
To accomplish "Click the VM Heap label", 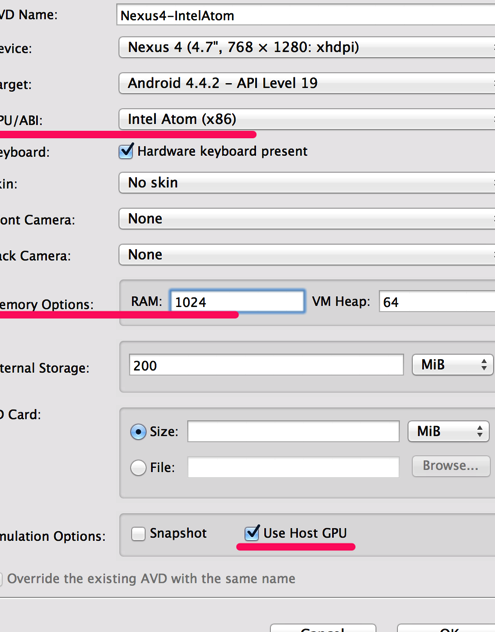I will (341, 301).
